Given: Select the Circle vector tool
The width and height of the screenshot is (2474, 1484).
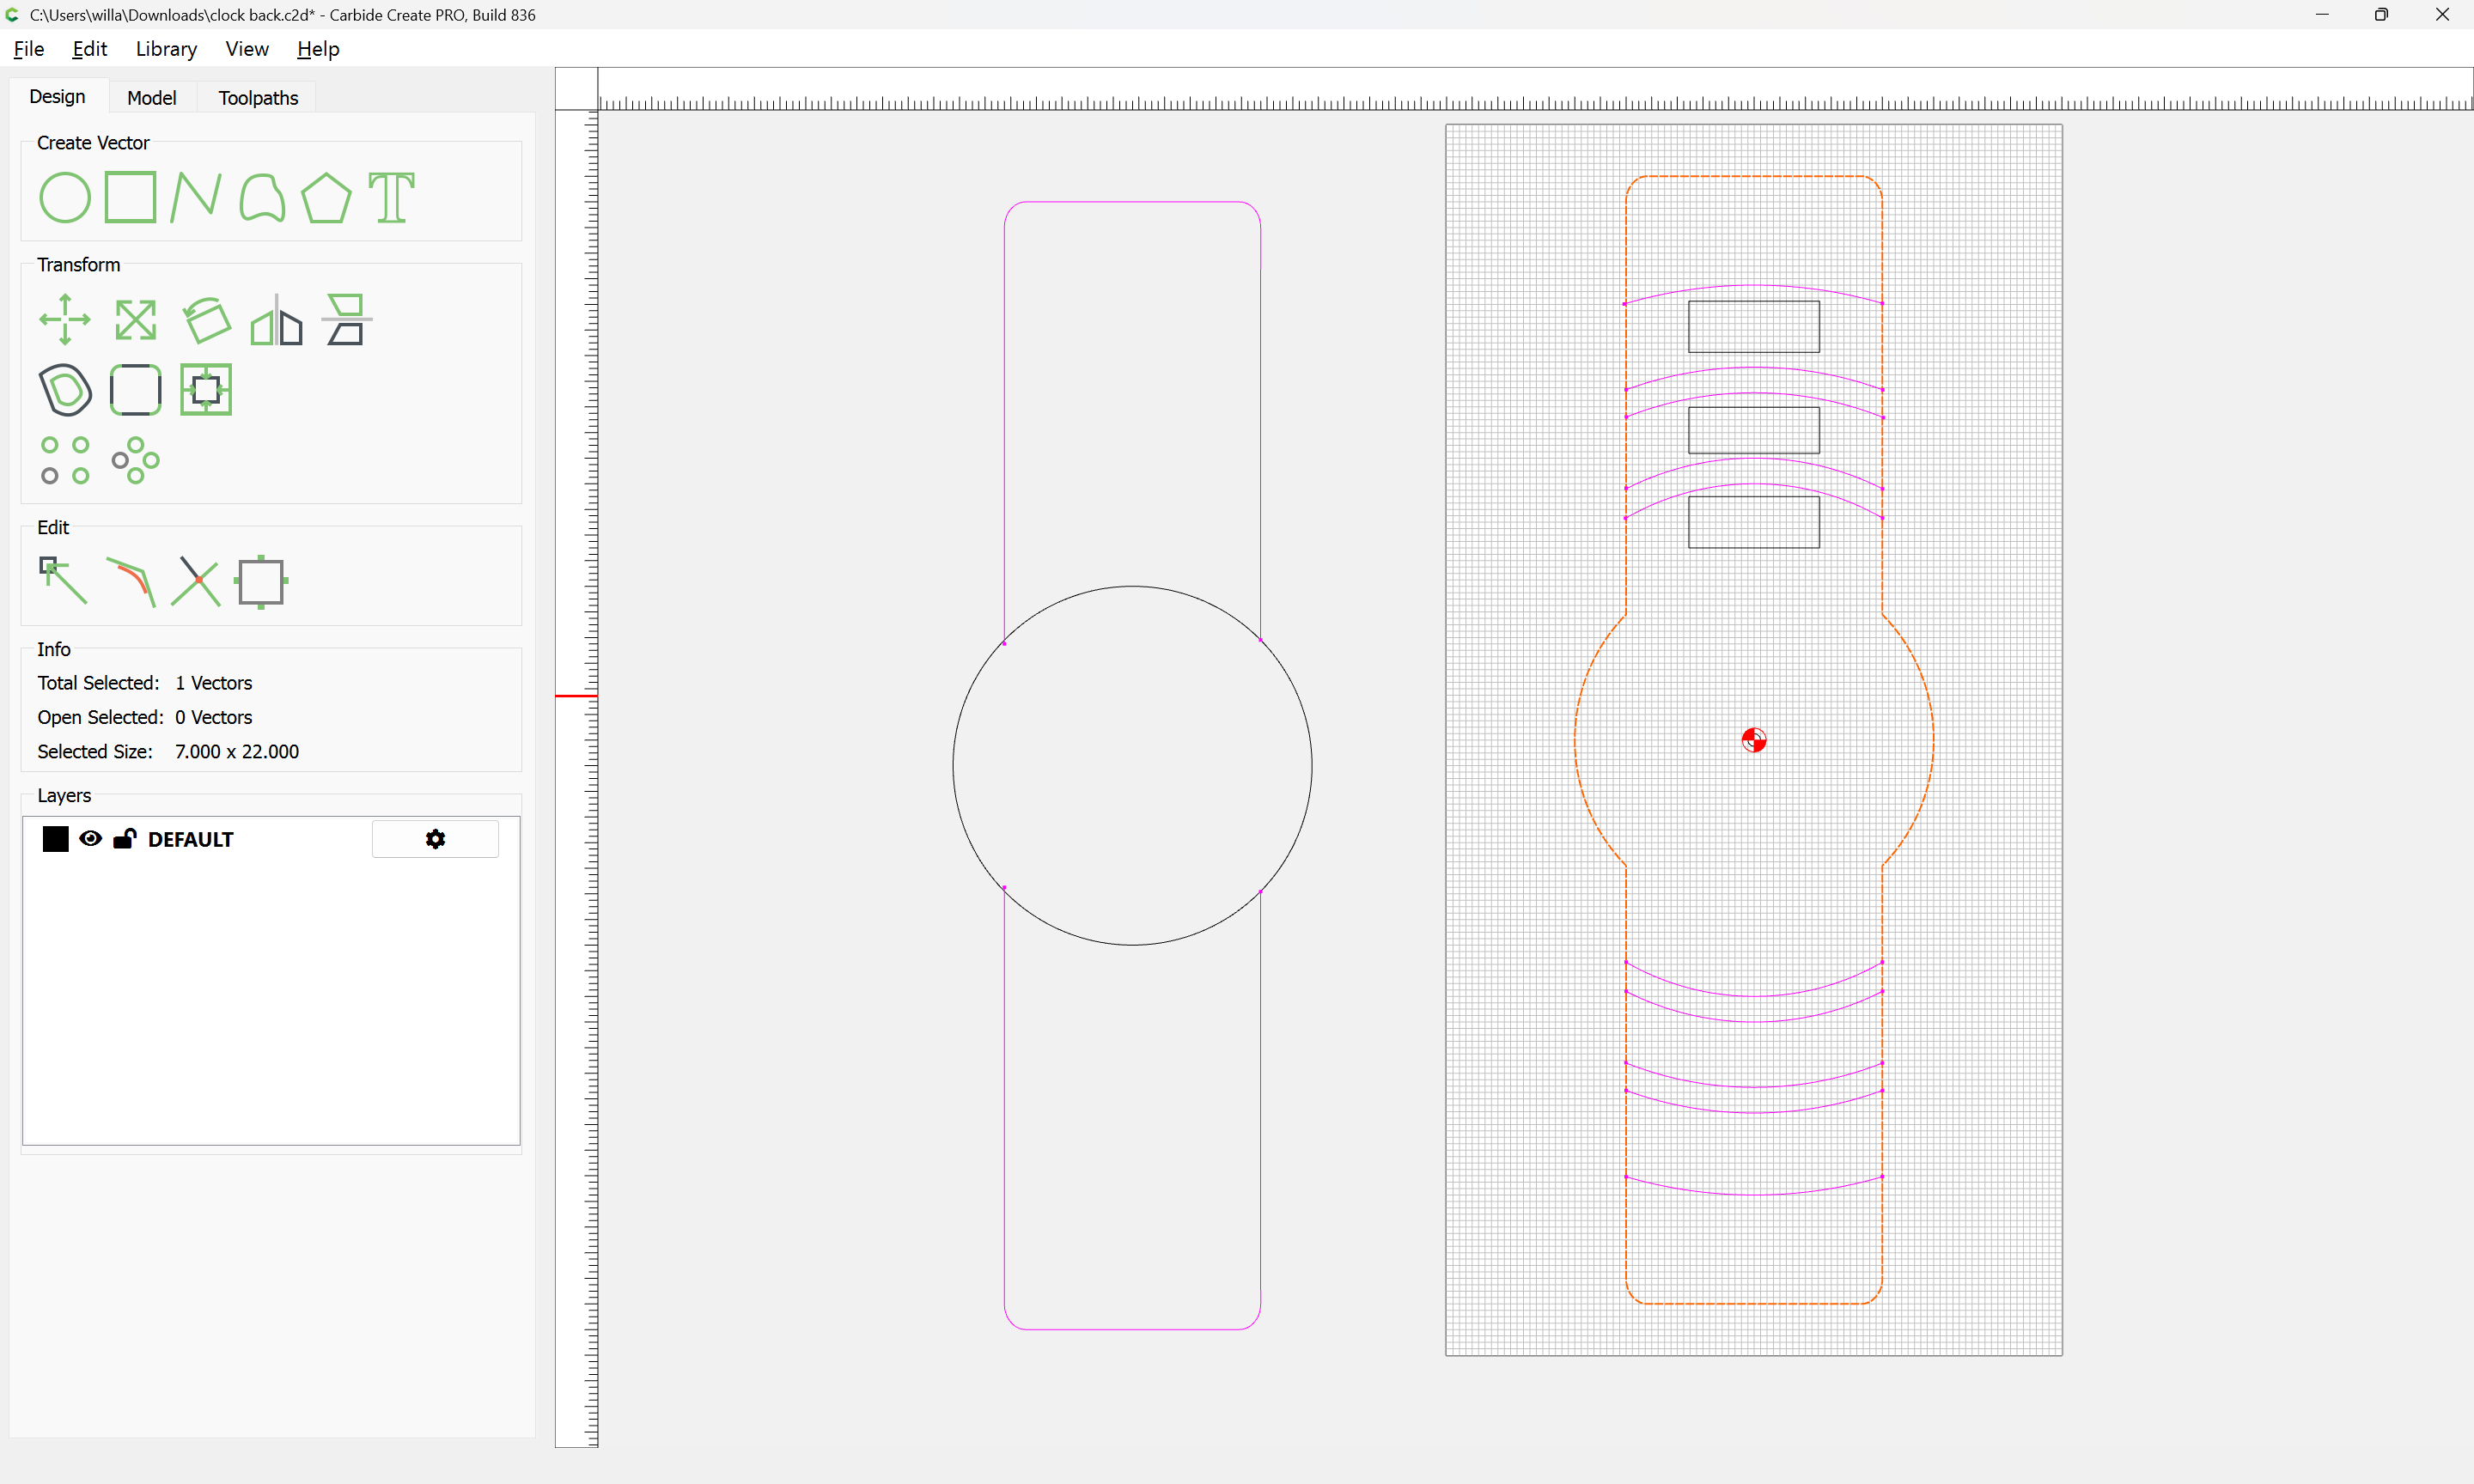Looking at the screenshot, I should pyautogui.click(x=65, y=197).
